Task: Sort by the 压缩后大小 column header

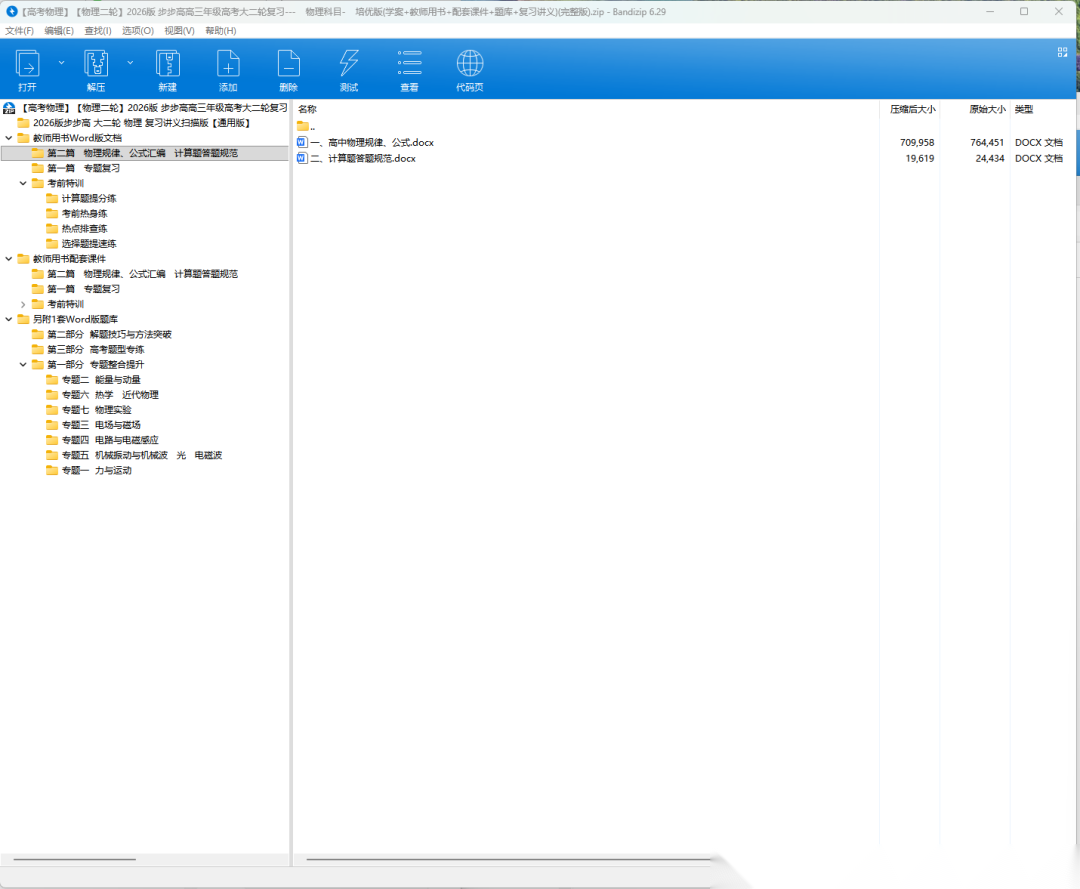Action: [912, 109]
